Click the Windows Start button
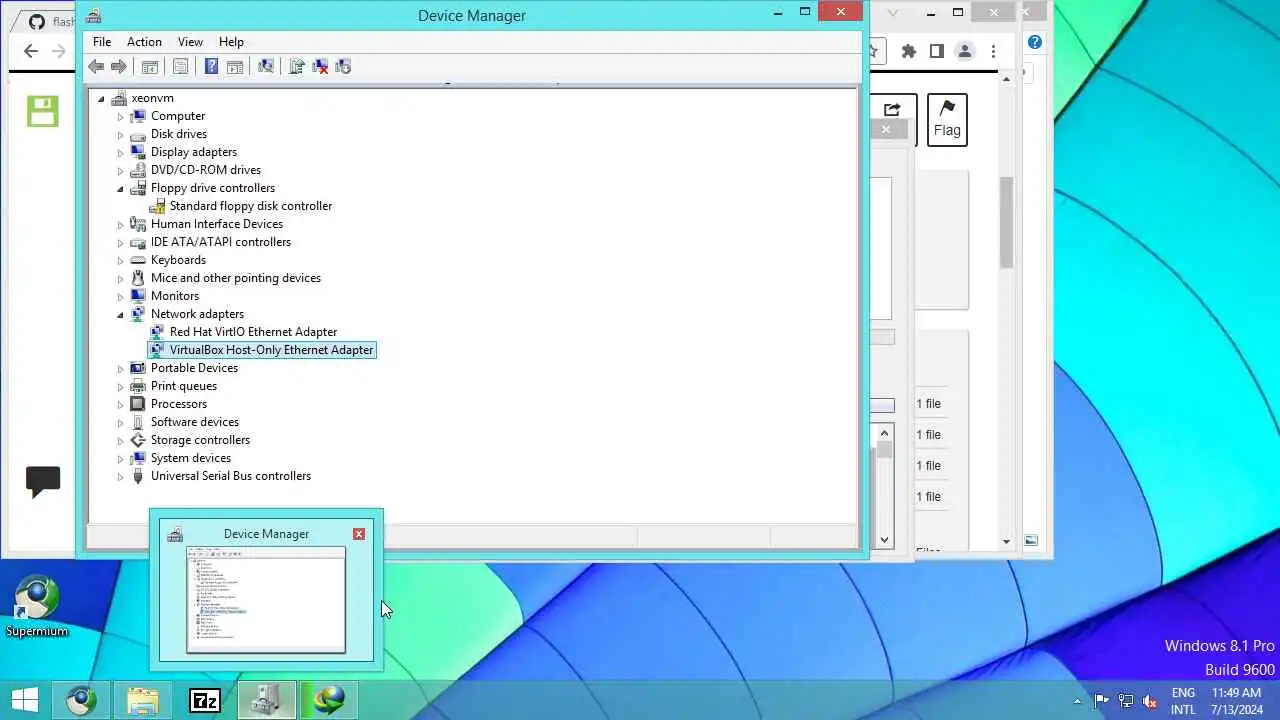Screen dimensions: 1280x720 pyautogui.click(x=25, y=700)
